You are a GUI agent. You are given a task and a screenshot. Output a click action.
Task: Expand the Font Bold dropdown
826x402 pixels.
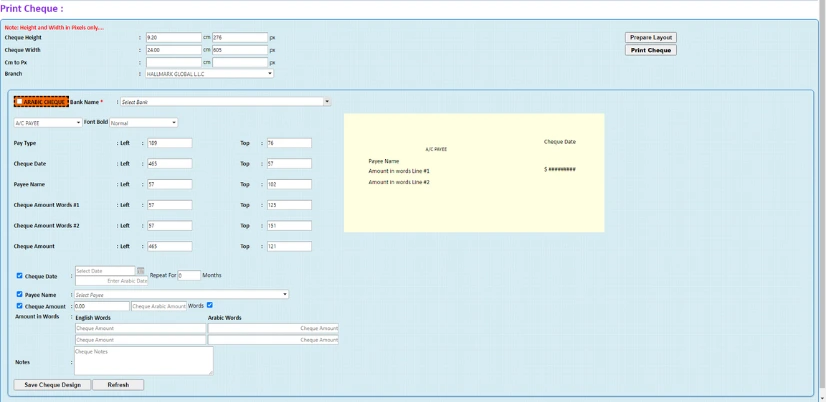pos(143,123)
